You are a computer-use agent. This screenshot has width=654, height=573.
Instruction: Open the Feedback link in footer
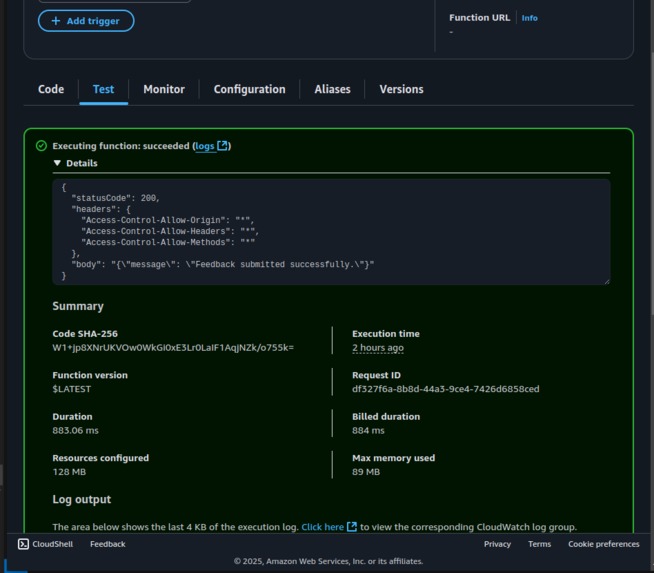108,544
